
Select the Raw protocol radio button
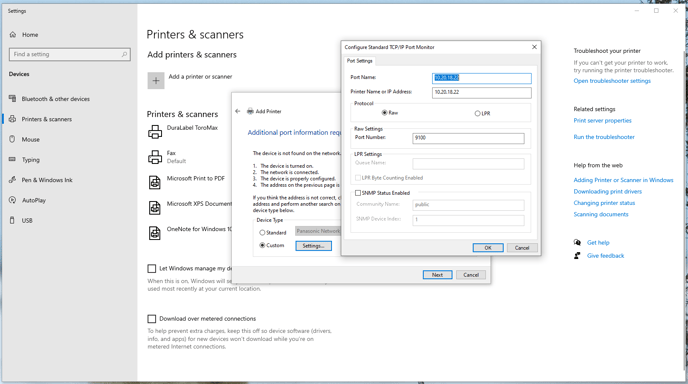384,113
